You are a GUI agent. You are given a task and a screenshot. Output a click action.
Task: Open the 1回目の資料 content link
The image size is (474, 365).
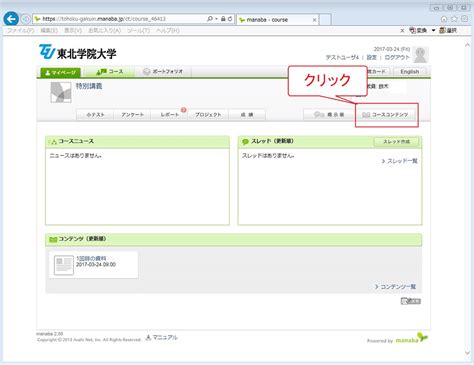pyautogui.click(x=91, y=258)
